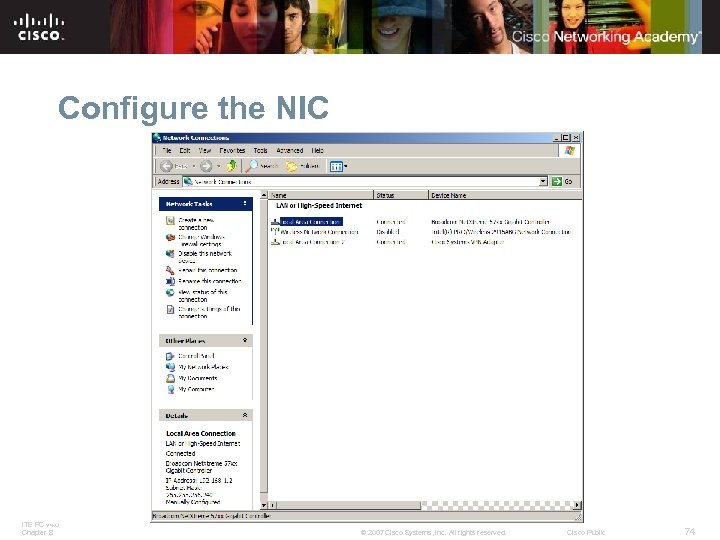Open the Tools menu
This screenshot has width=720, height=540.
pyautogui.click(x=260, y=150)
